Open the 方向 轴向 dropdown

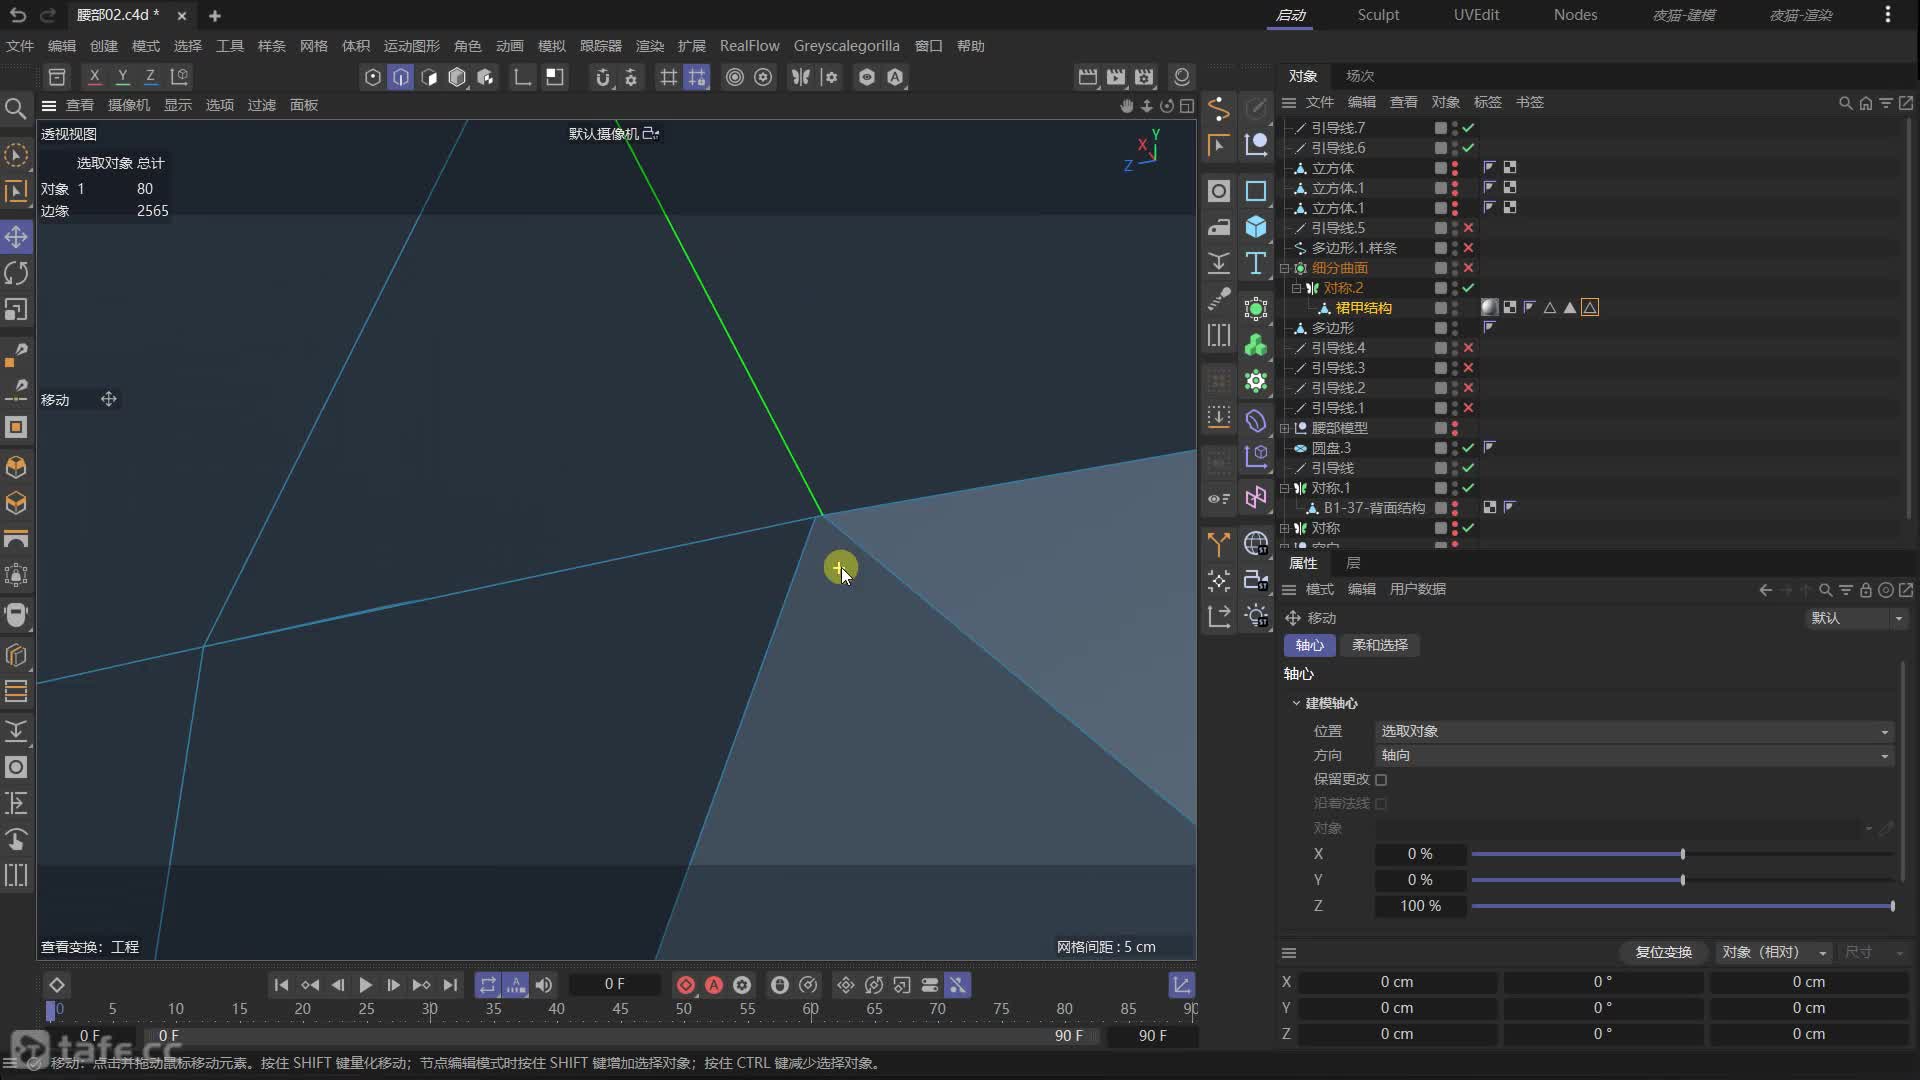click(1634, 755)
